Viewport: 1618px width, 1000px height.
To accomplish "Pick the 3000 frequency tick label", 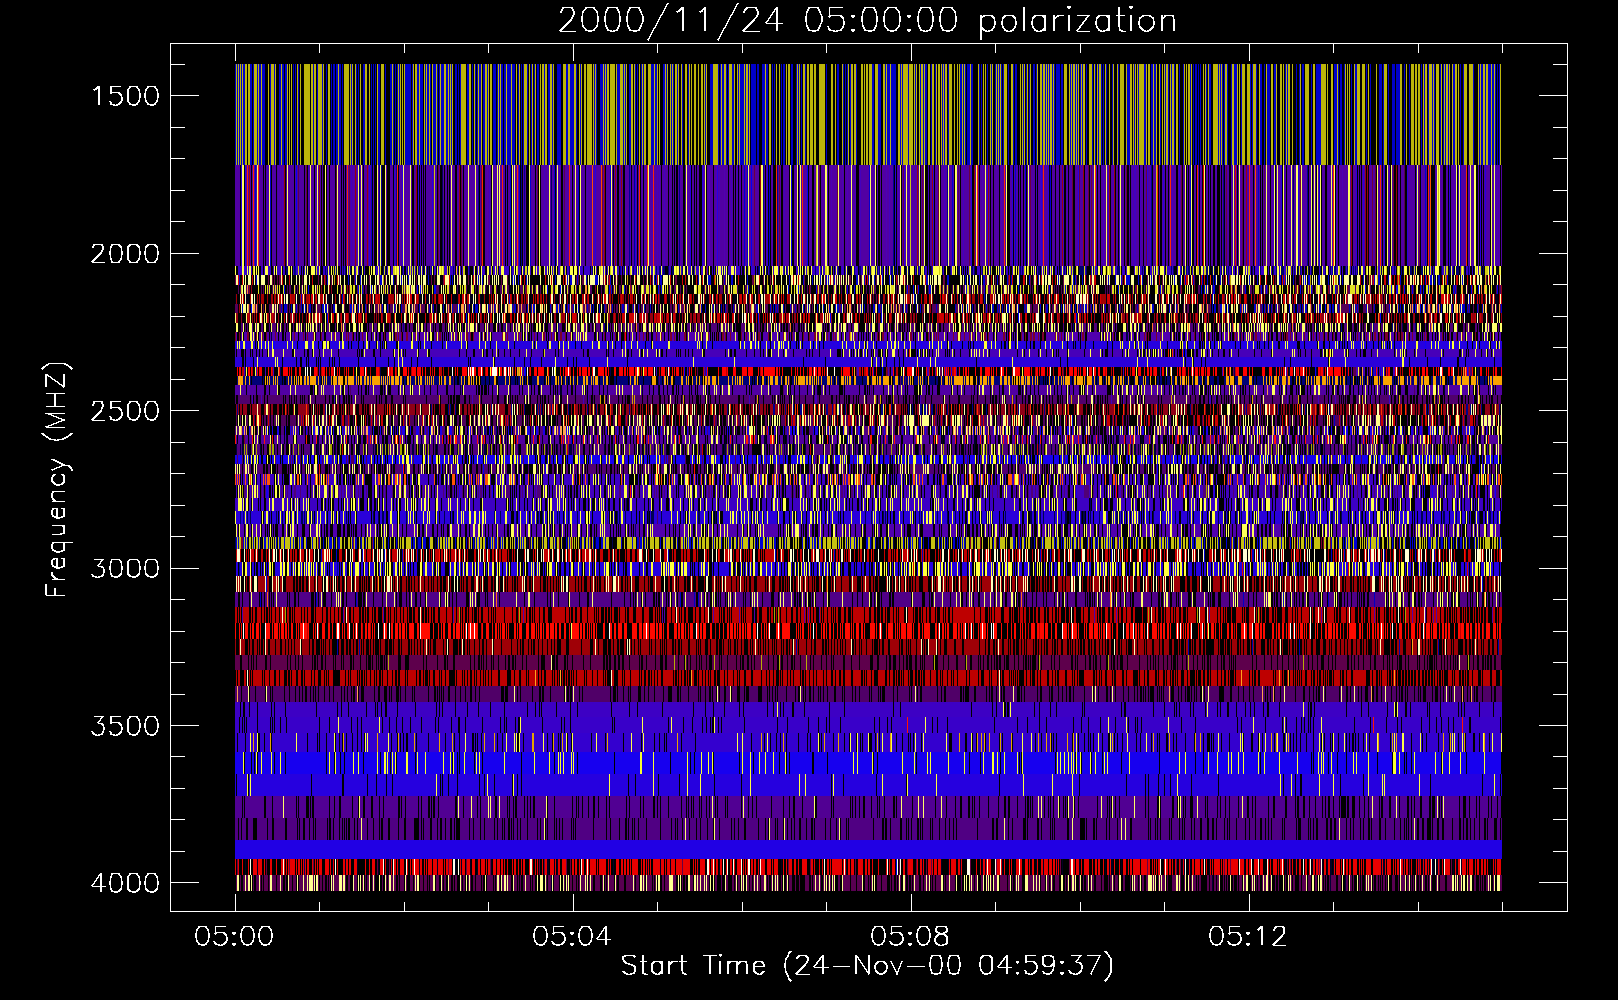I will pyautogui.click(x=125, y=568).
